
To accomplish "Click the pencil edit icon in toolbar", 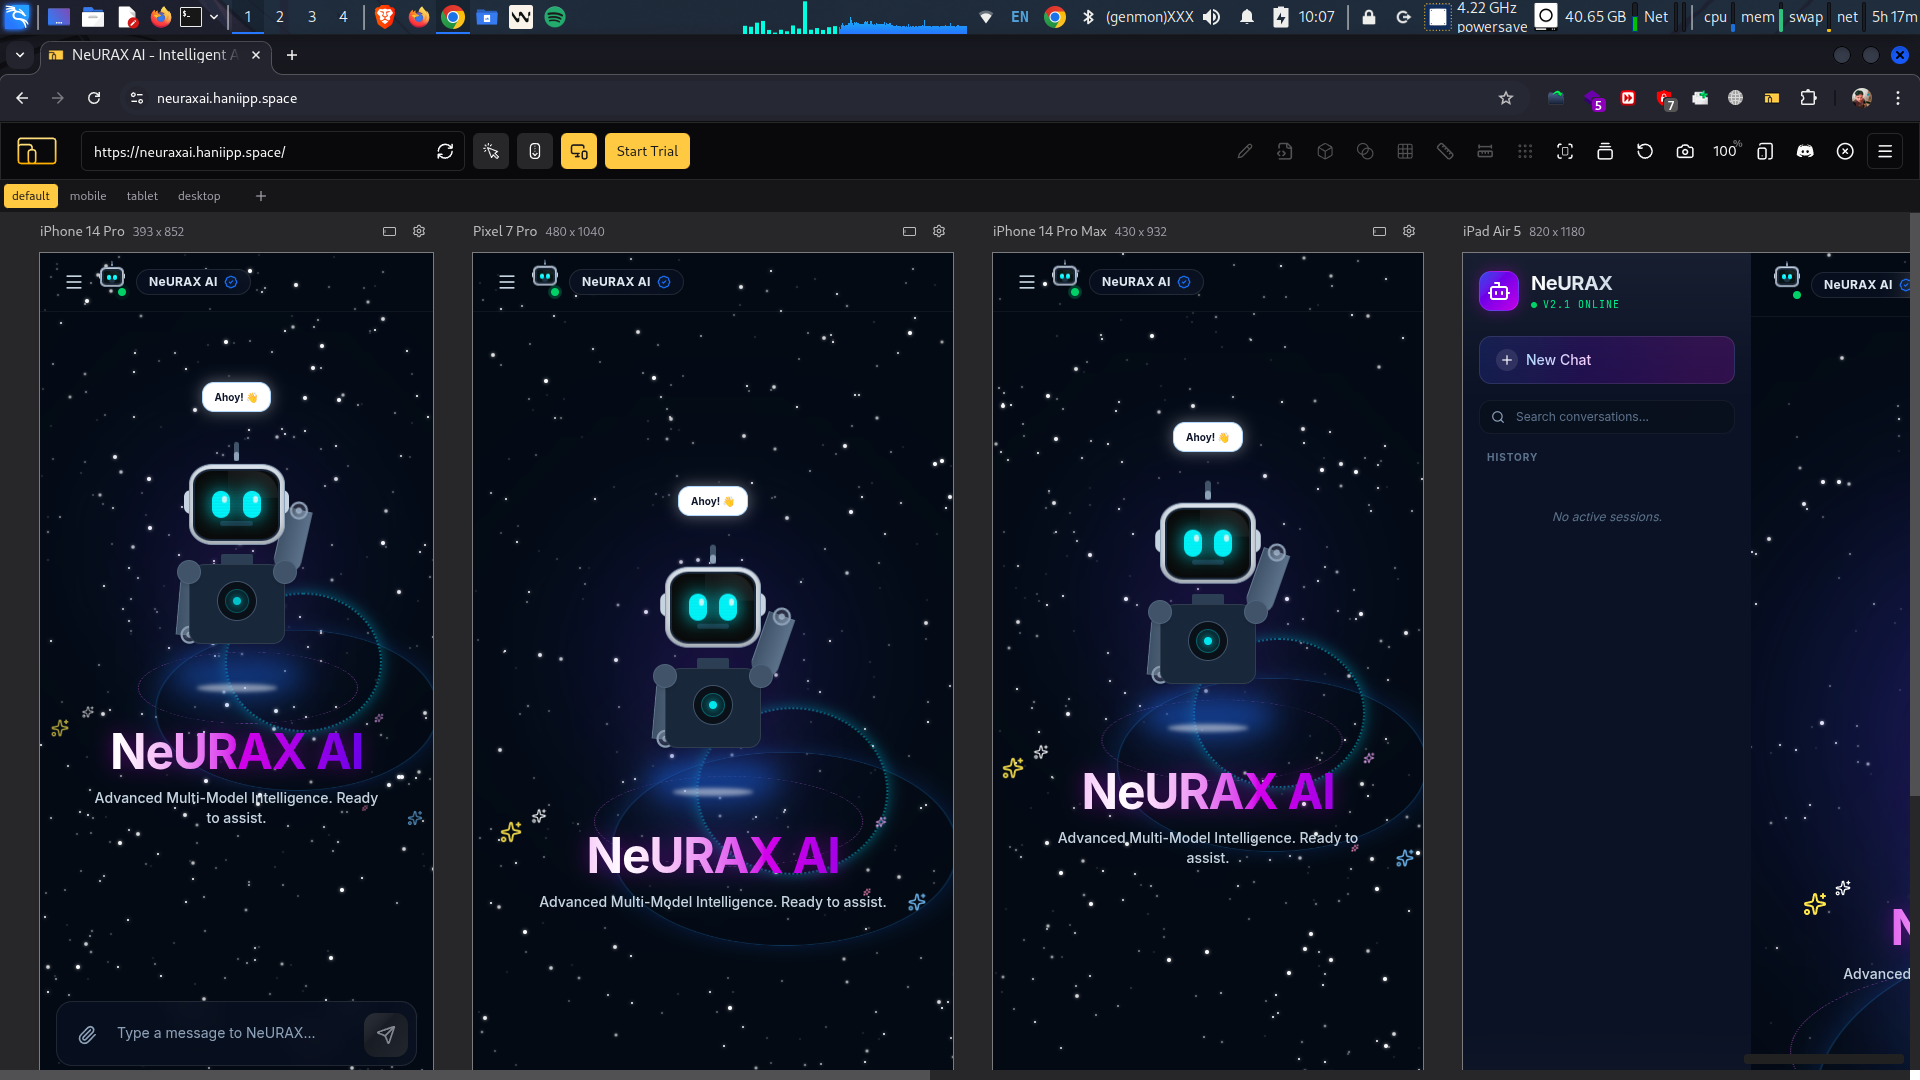I will coord(1245,151).
